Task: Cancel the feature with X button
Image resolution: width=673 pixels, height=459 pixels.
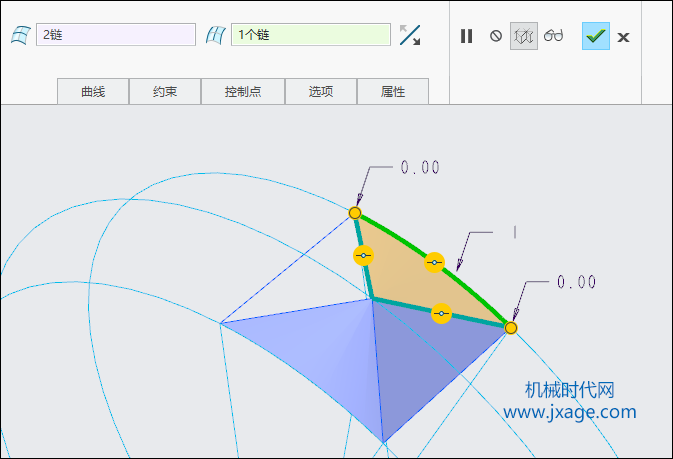Action: [623, 37]
